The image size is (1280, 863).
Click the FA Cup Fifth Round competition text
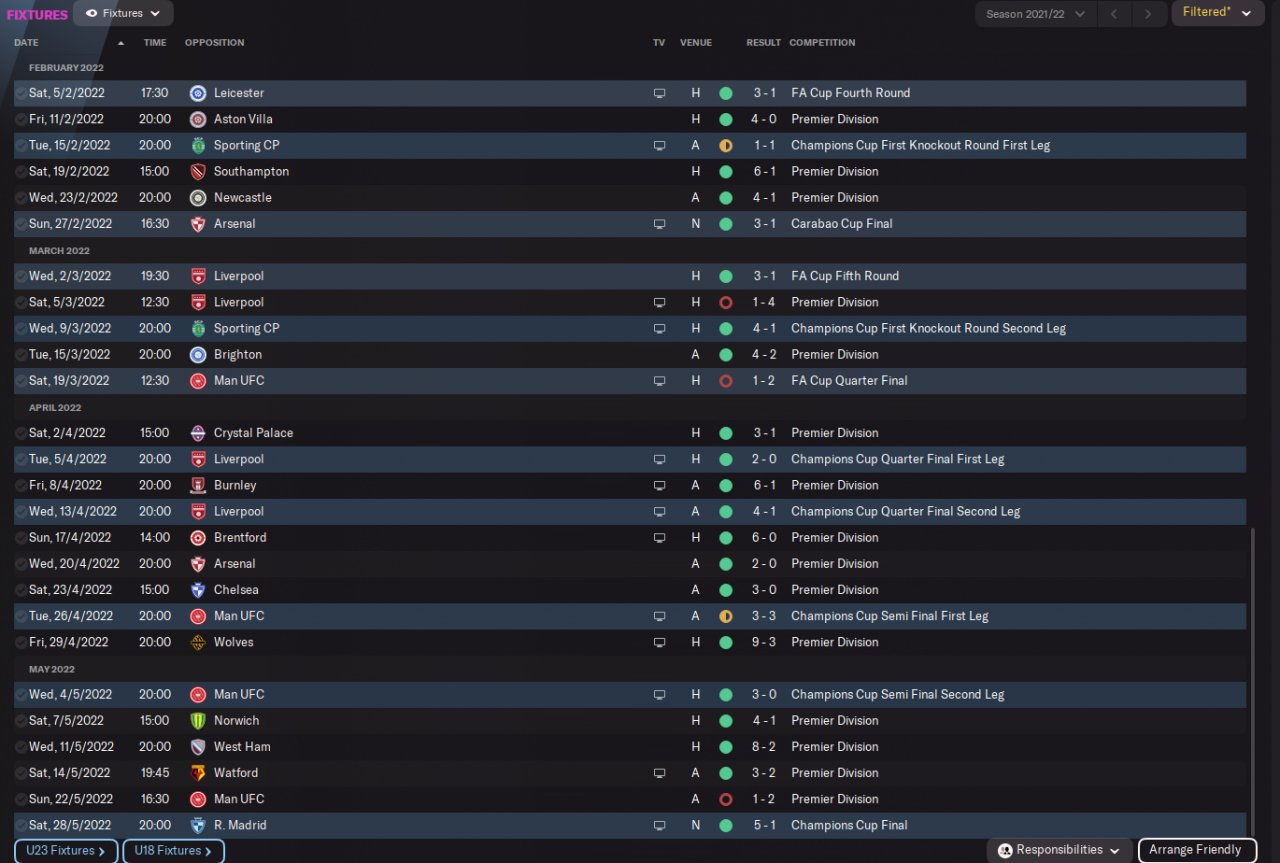tap(845, 276)
